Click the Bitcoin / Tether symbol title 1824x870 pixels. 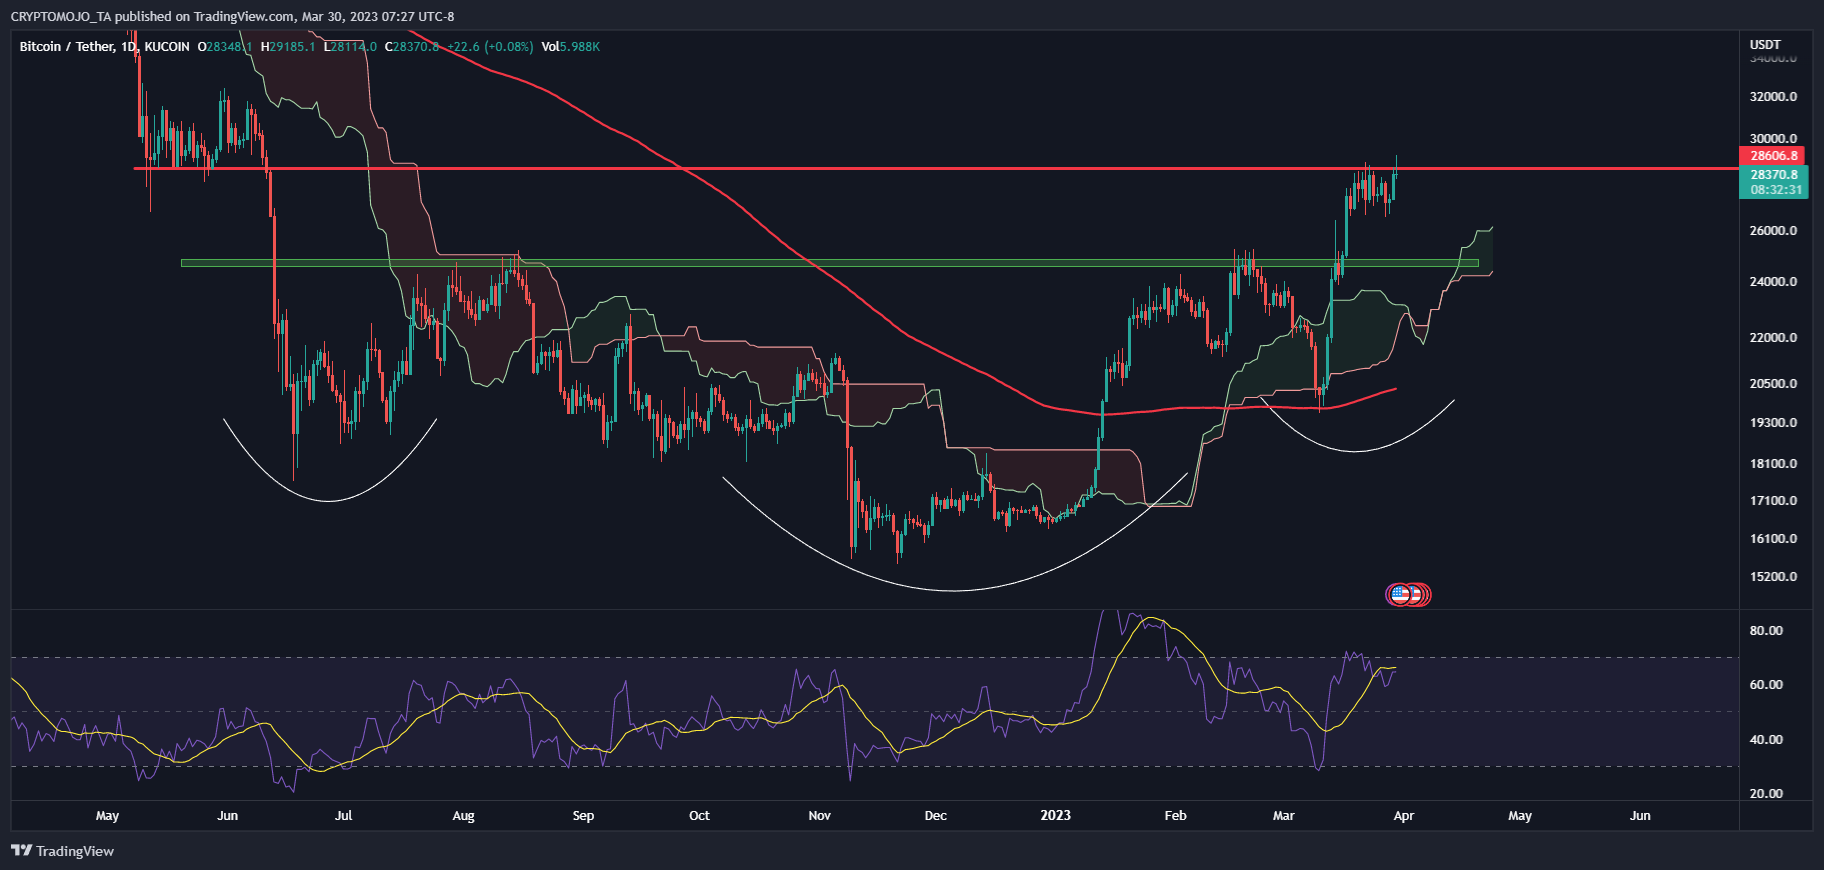tap(67, 47)
